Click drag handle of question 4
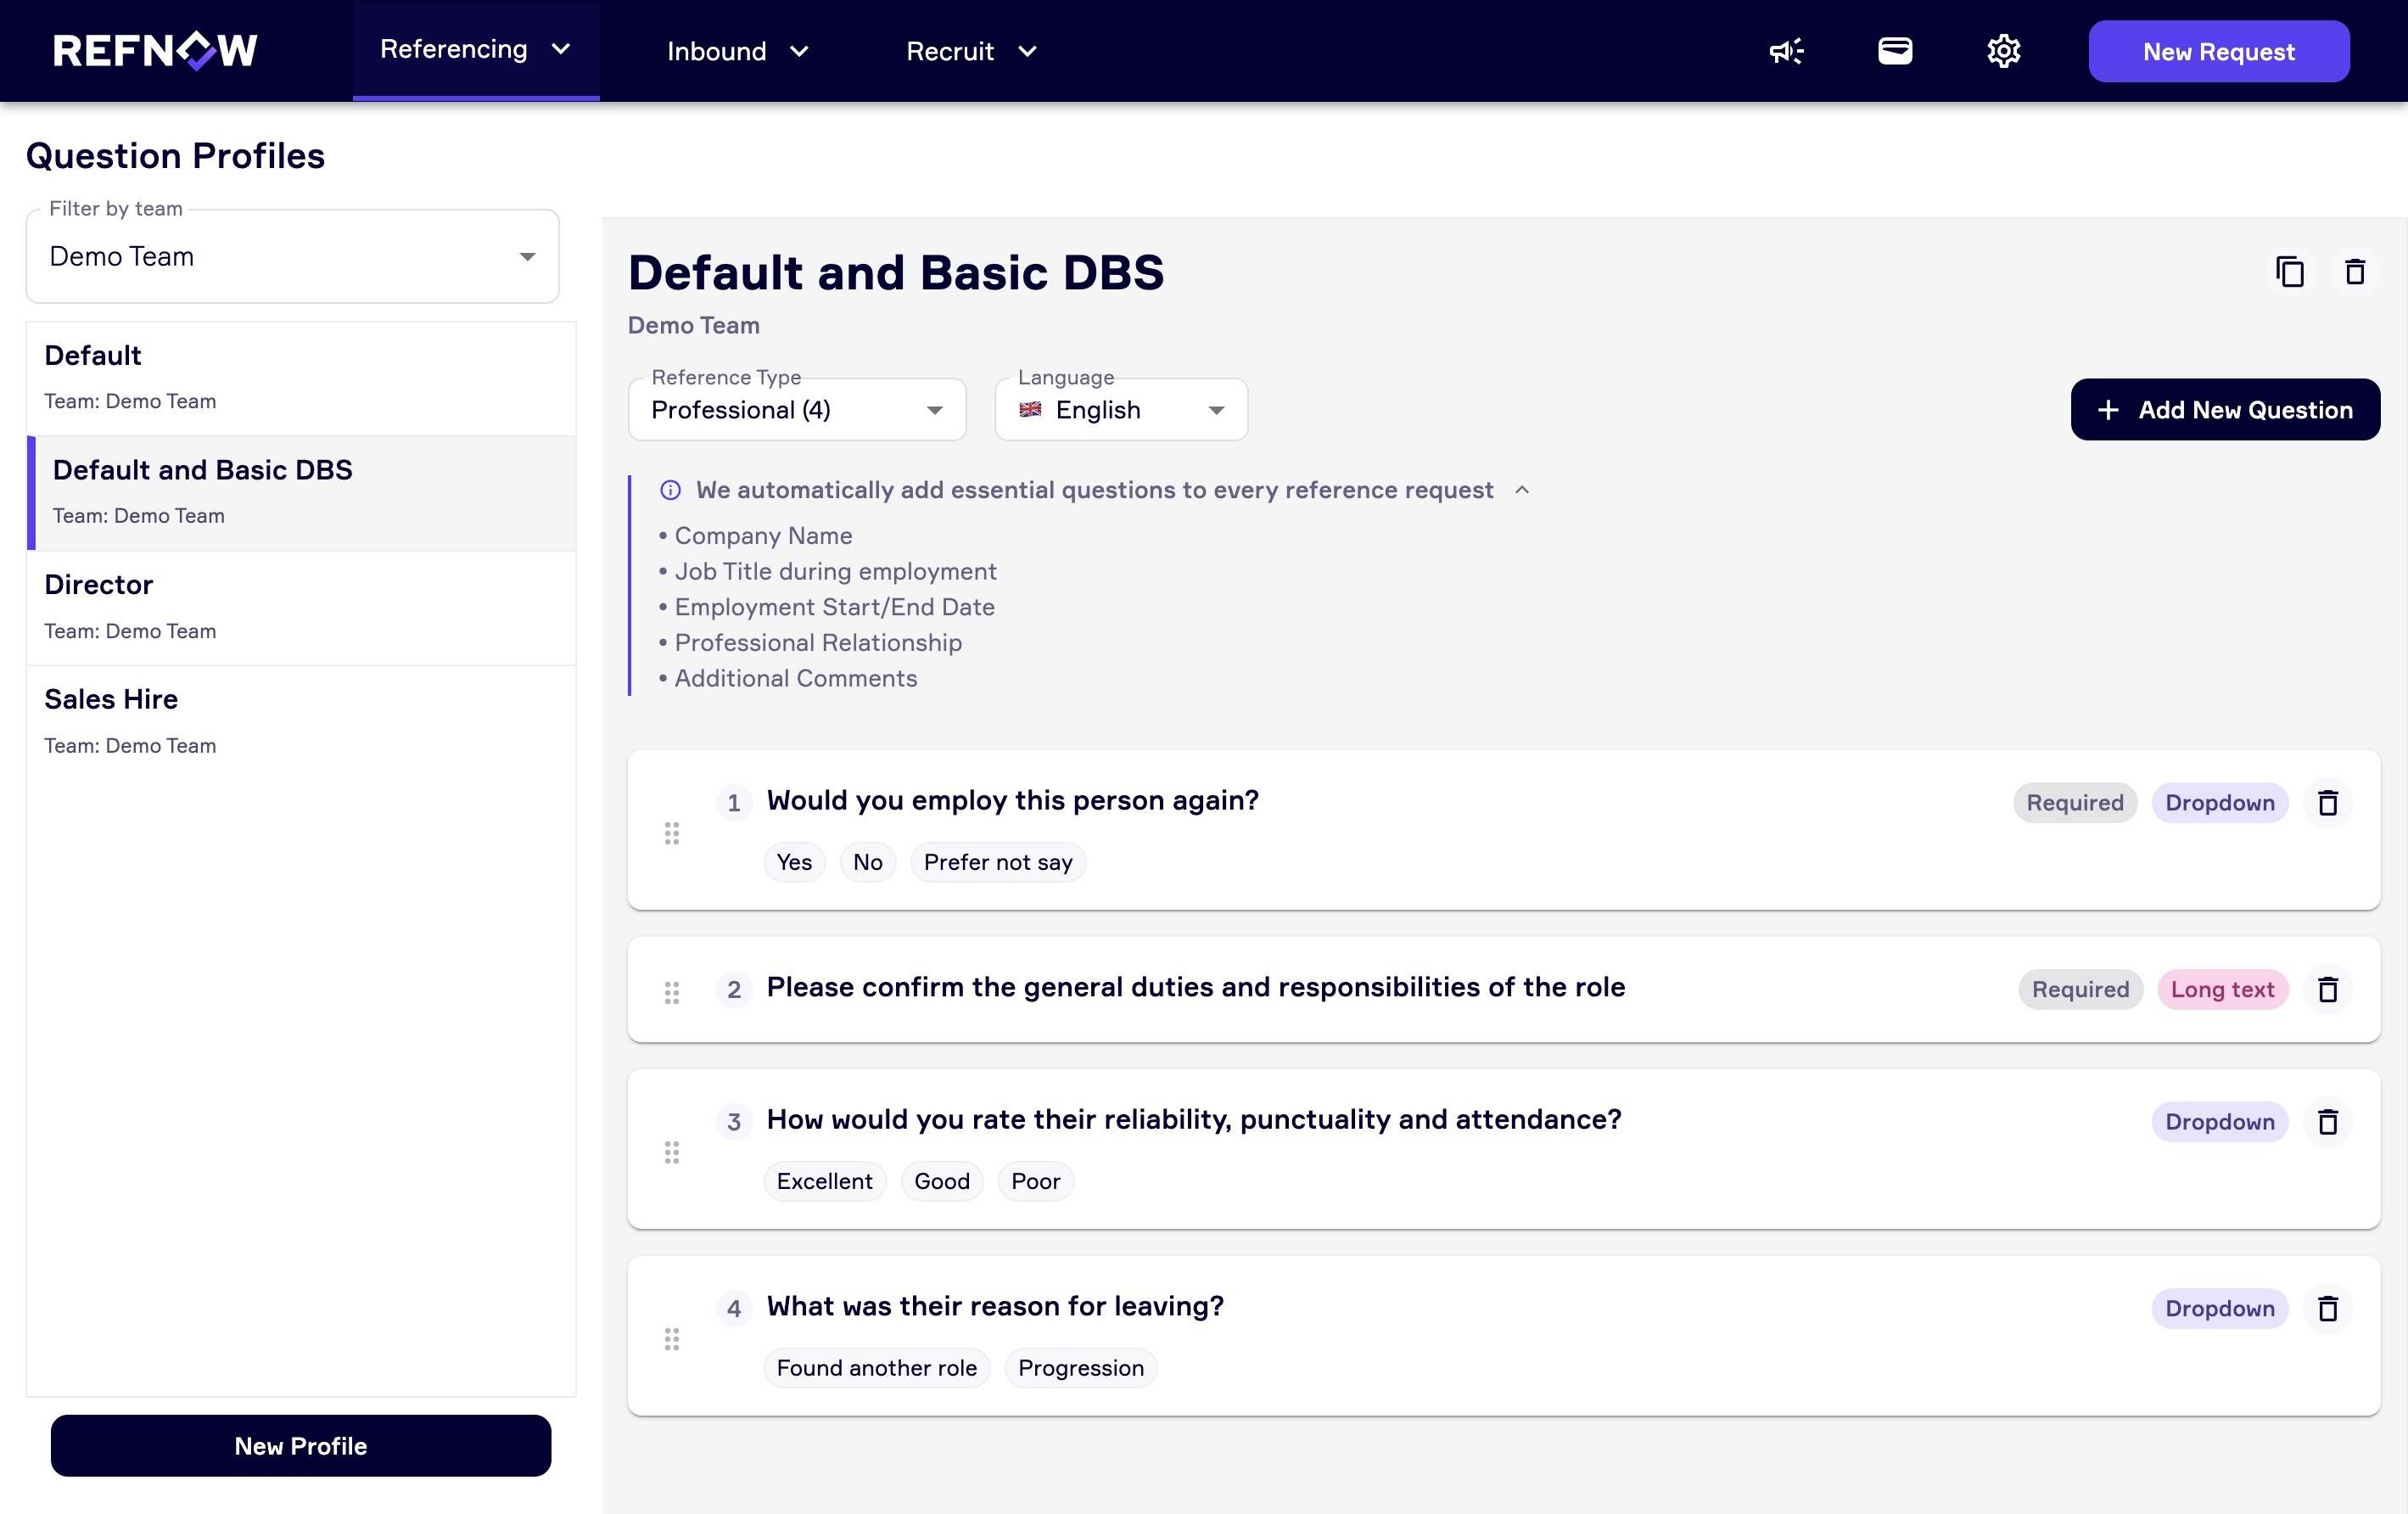Viewport: 2408px width, 1514px height. click(x=672, y=1339)
